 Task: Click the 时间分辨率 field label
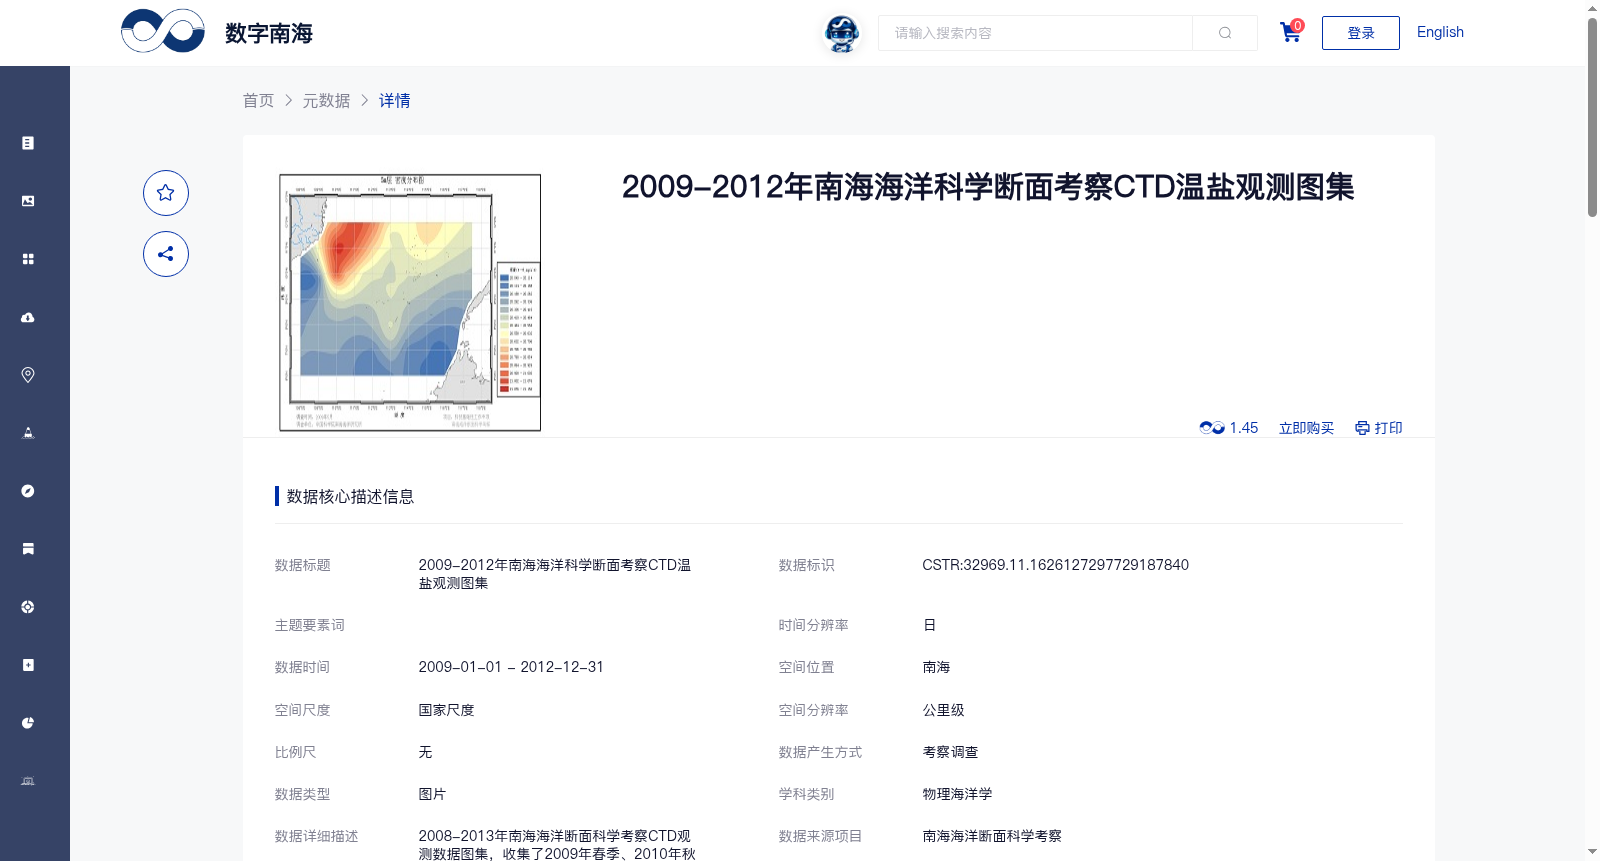tap(813, 625)
